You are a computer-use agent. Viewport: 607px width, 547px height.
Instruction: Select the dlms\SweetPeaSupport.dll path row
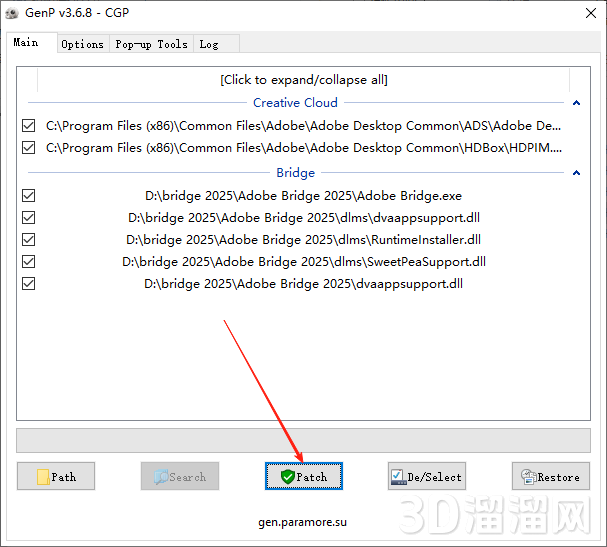coord(304,262)
